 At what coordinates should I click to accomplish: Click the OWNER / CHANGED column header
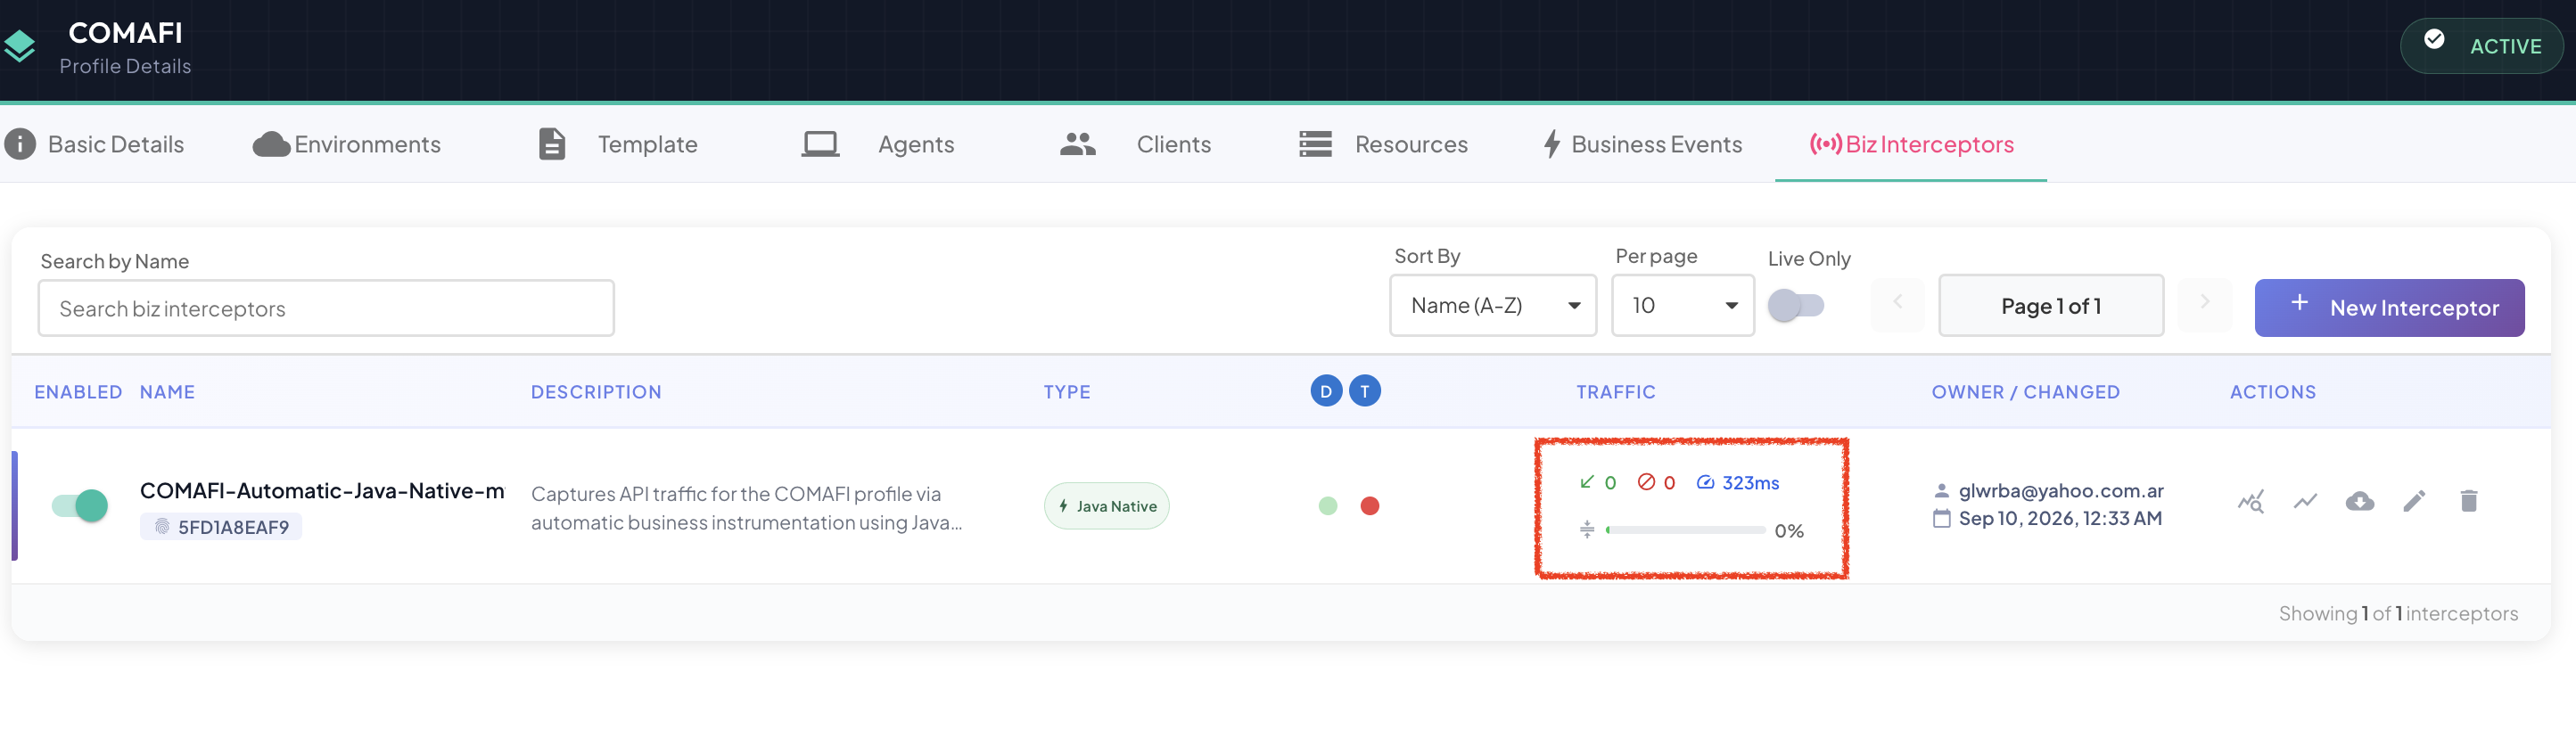pyautogui.click(x=2025, y=392)
